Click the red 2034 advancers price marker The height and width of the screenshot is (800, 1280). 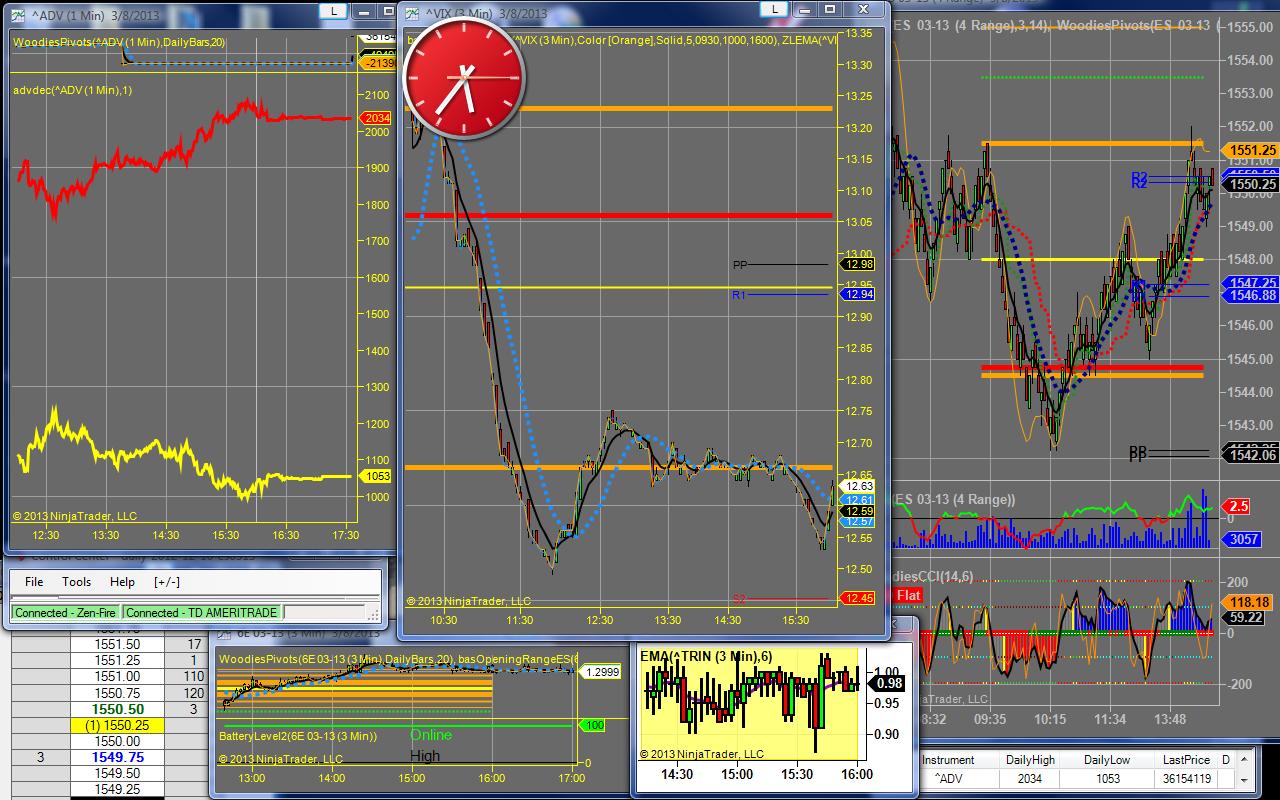(377, 118)
